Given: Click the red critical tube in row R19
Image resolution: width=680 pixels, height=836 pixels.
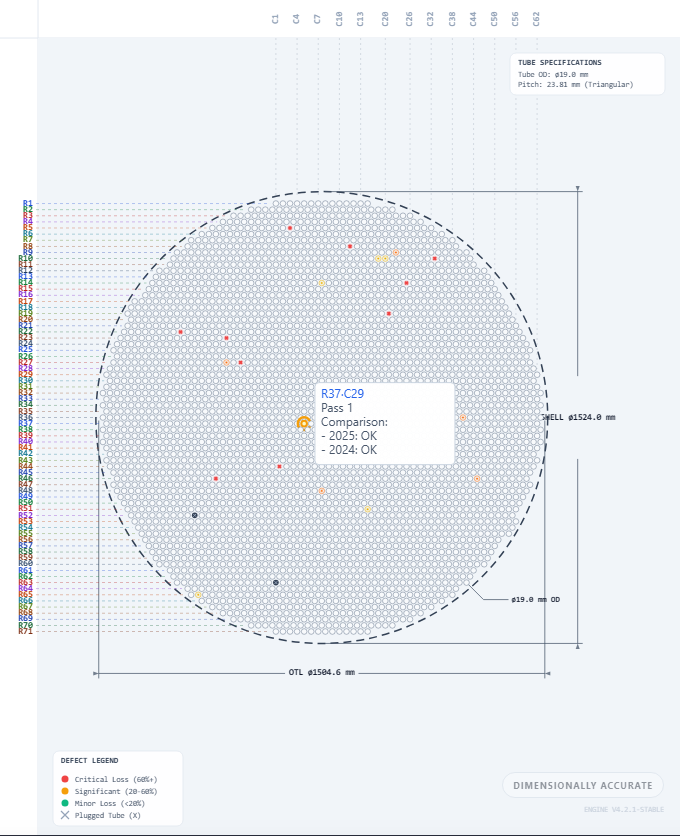Looking at the screenshot, I should [x=389, y=314].
